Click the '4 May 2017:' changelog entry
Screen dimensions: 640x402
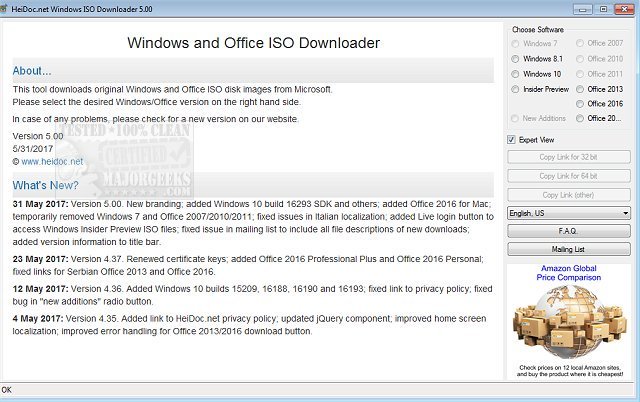click(x=38, y=319)
